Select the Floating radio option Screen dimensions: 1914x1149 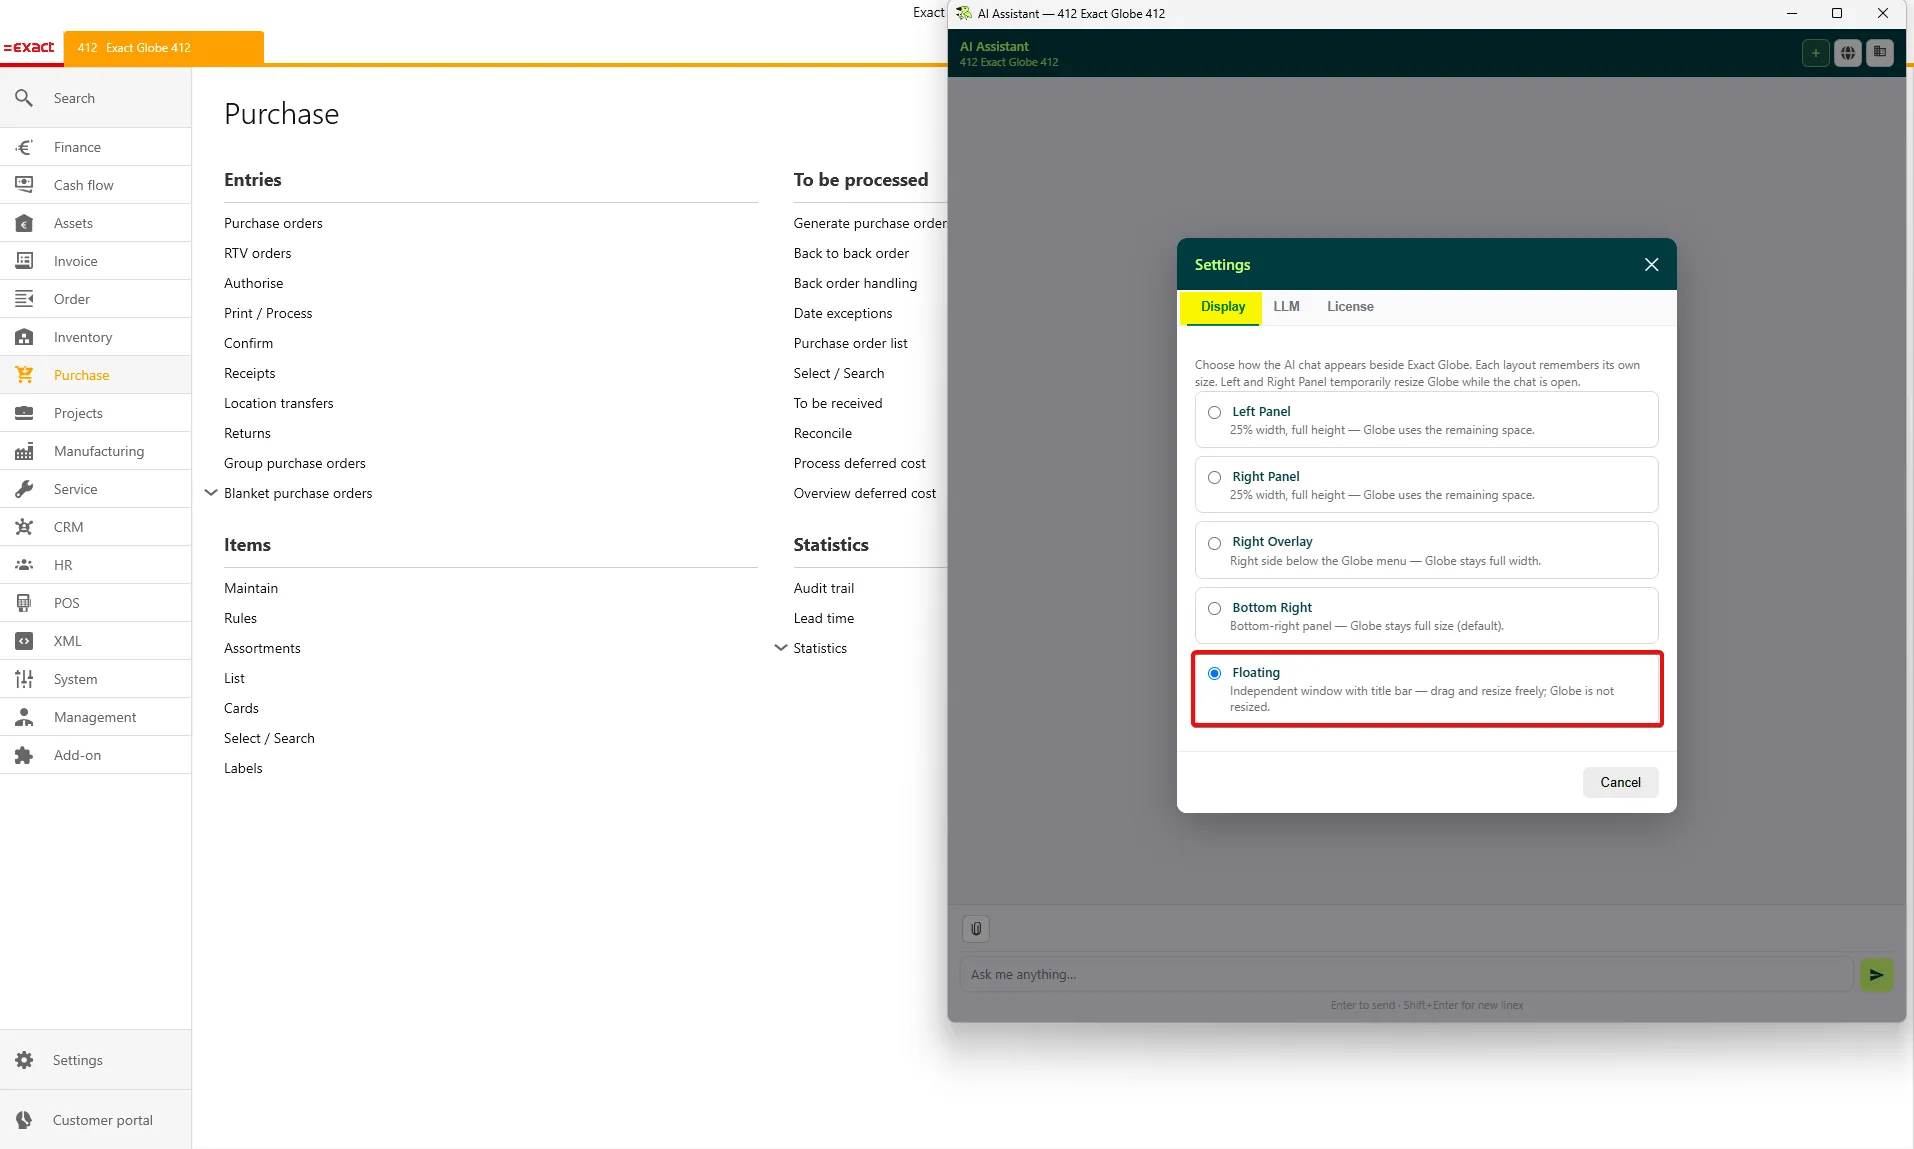[x=1214, y=673]
